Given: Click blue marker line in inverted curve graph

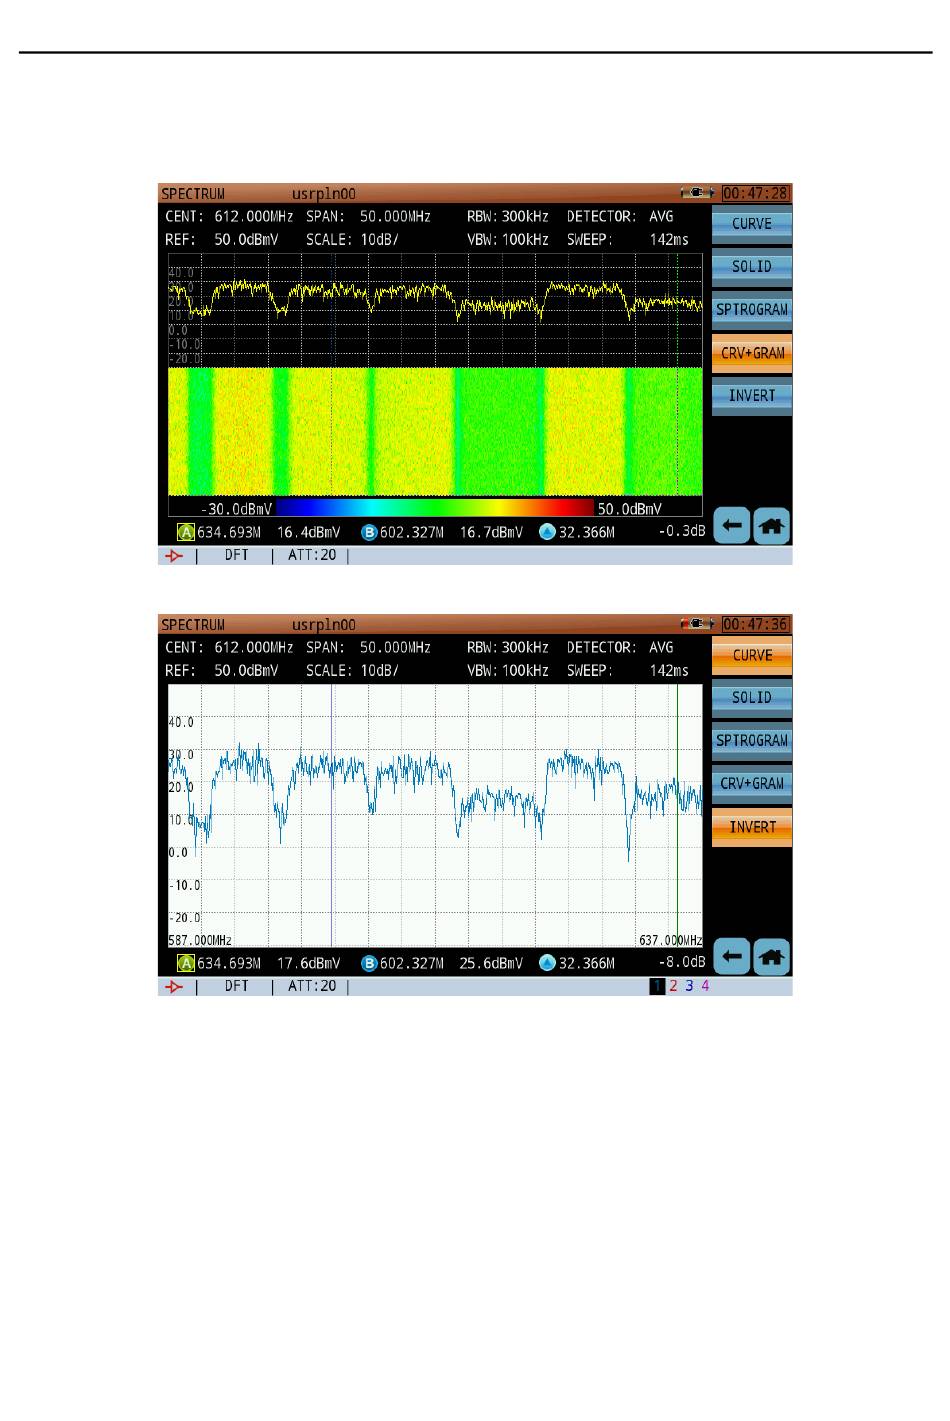Looking at the screenshot, I should point(331,815).
